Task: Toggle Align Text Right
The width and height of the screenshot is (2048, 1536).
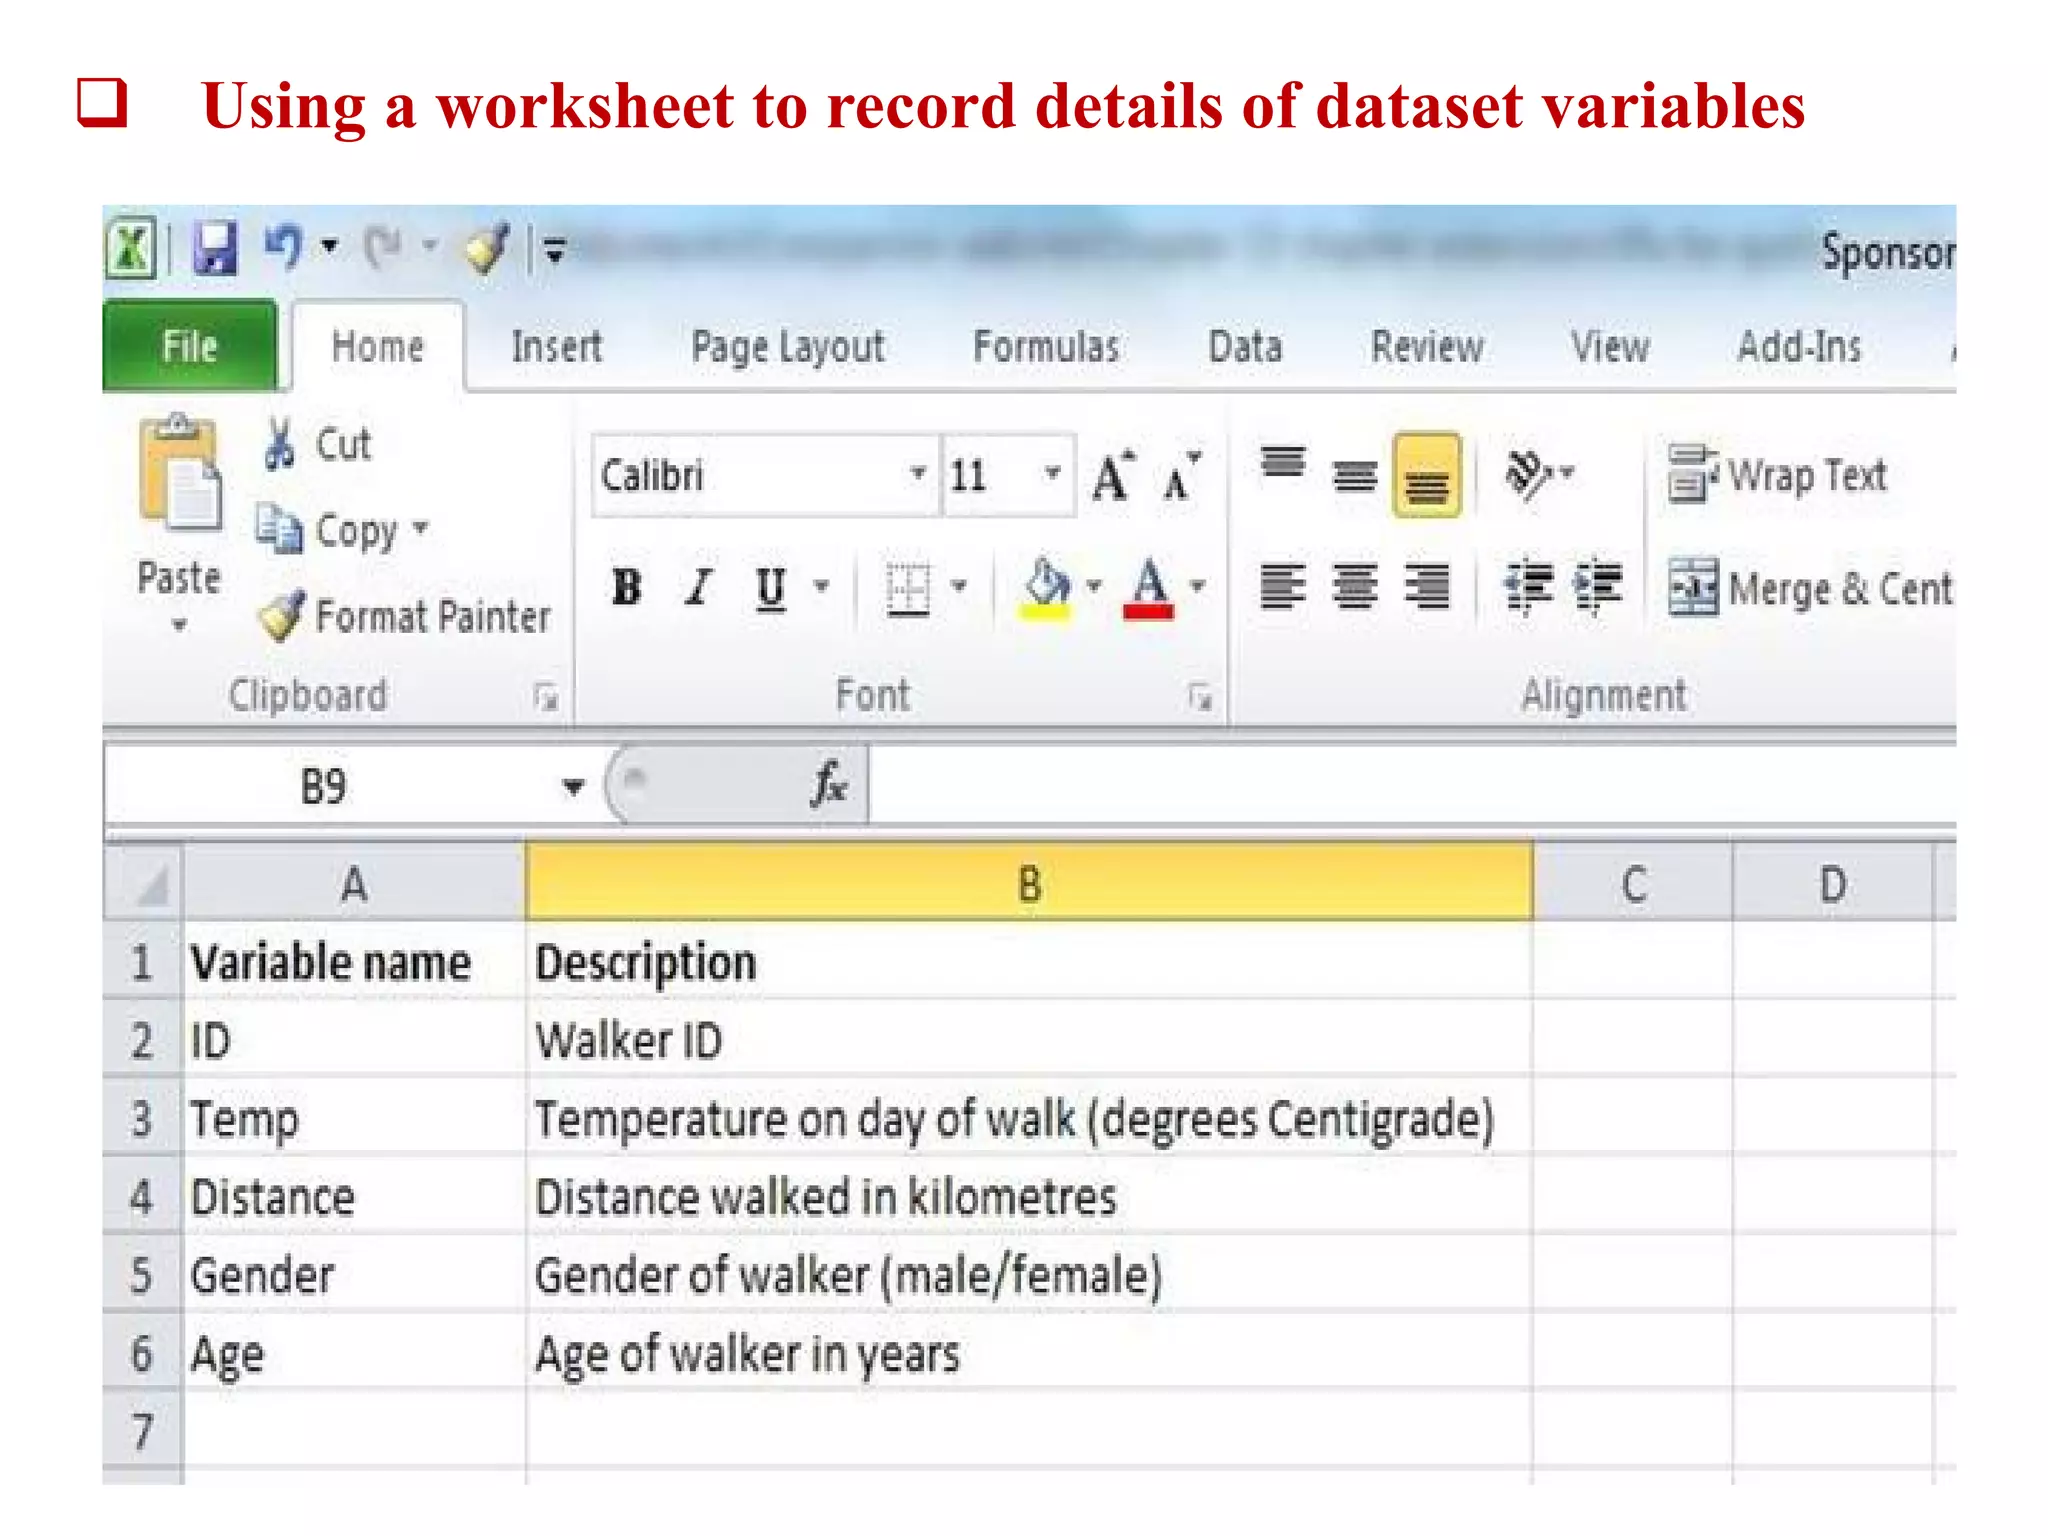Action: pyautogui.click(x=1427, y=587)
